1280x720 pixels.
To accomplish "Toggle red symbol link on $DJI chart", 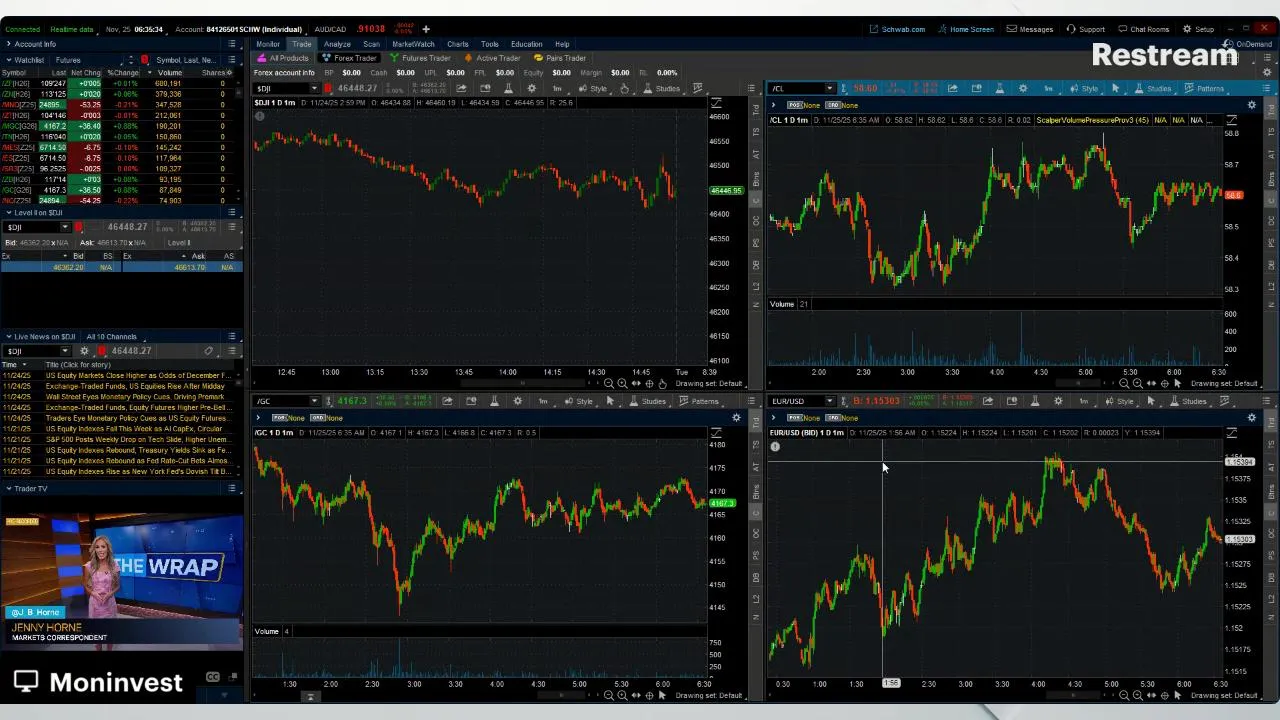I will (x=327, y=88).
